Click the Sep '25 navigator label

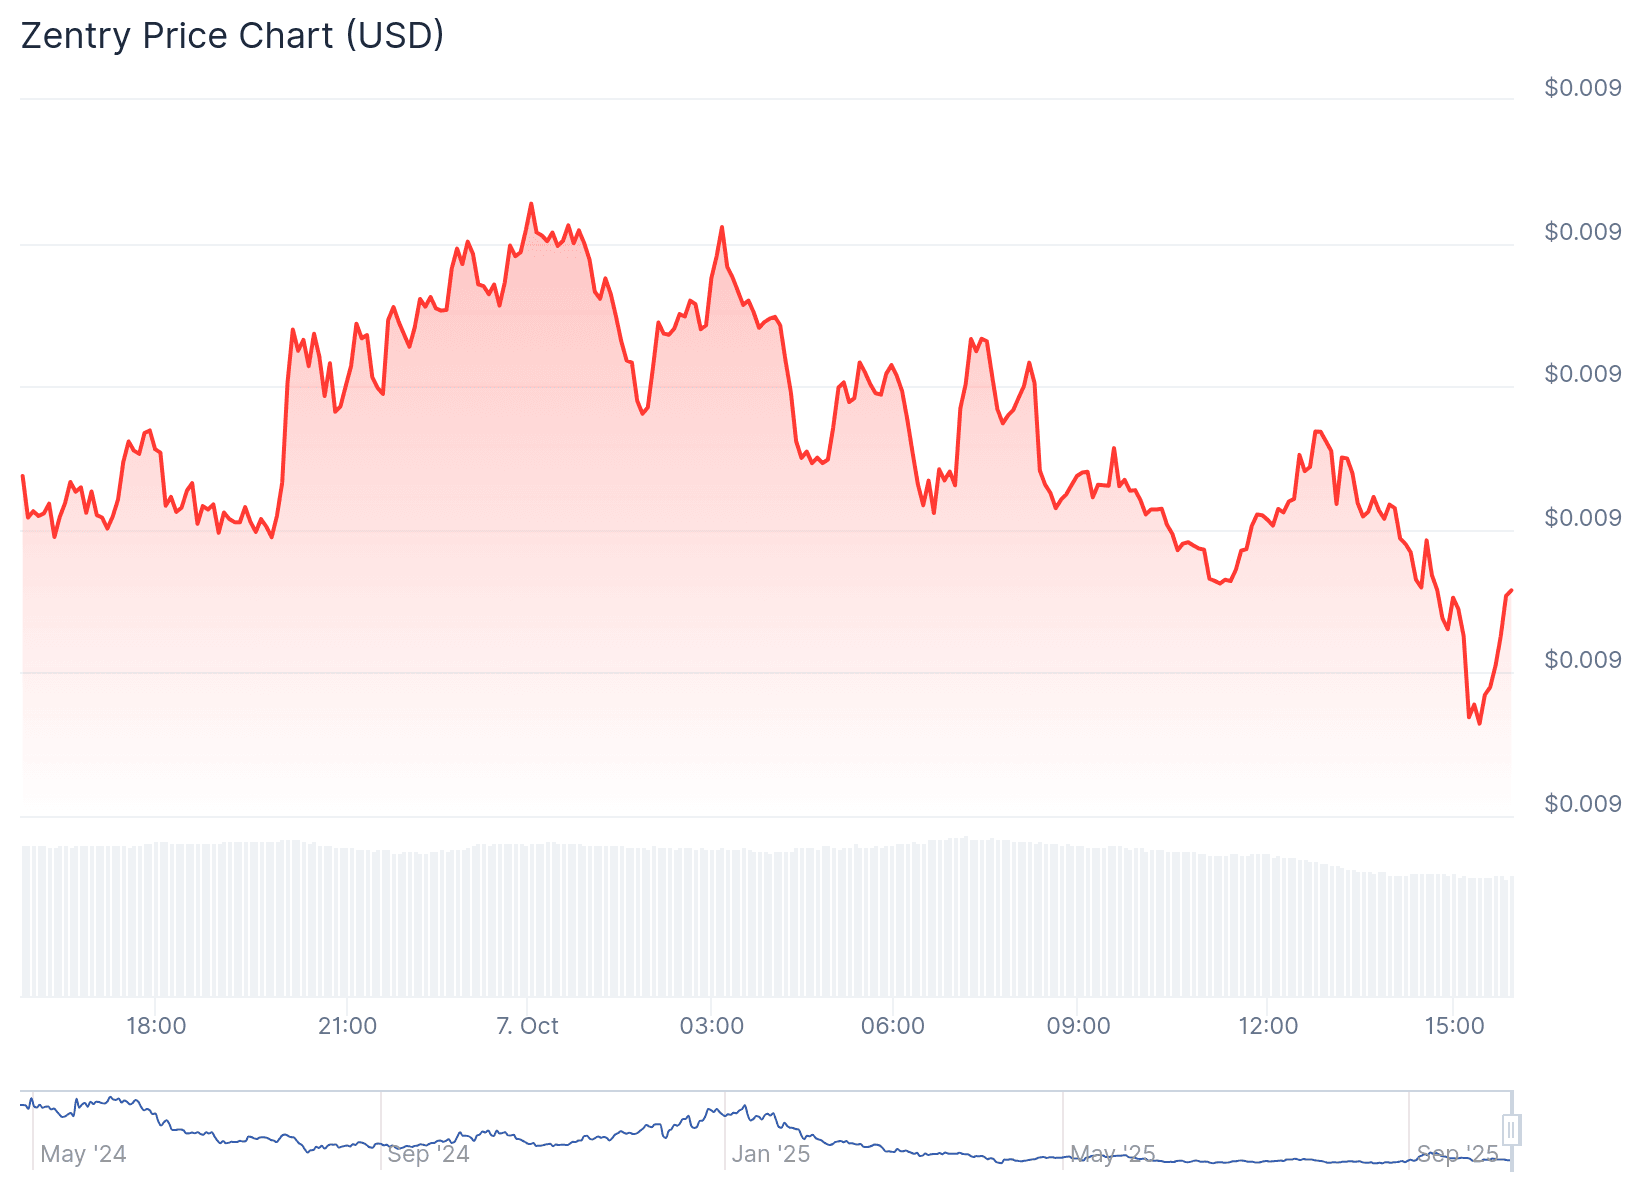(1458, 1154)
